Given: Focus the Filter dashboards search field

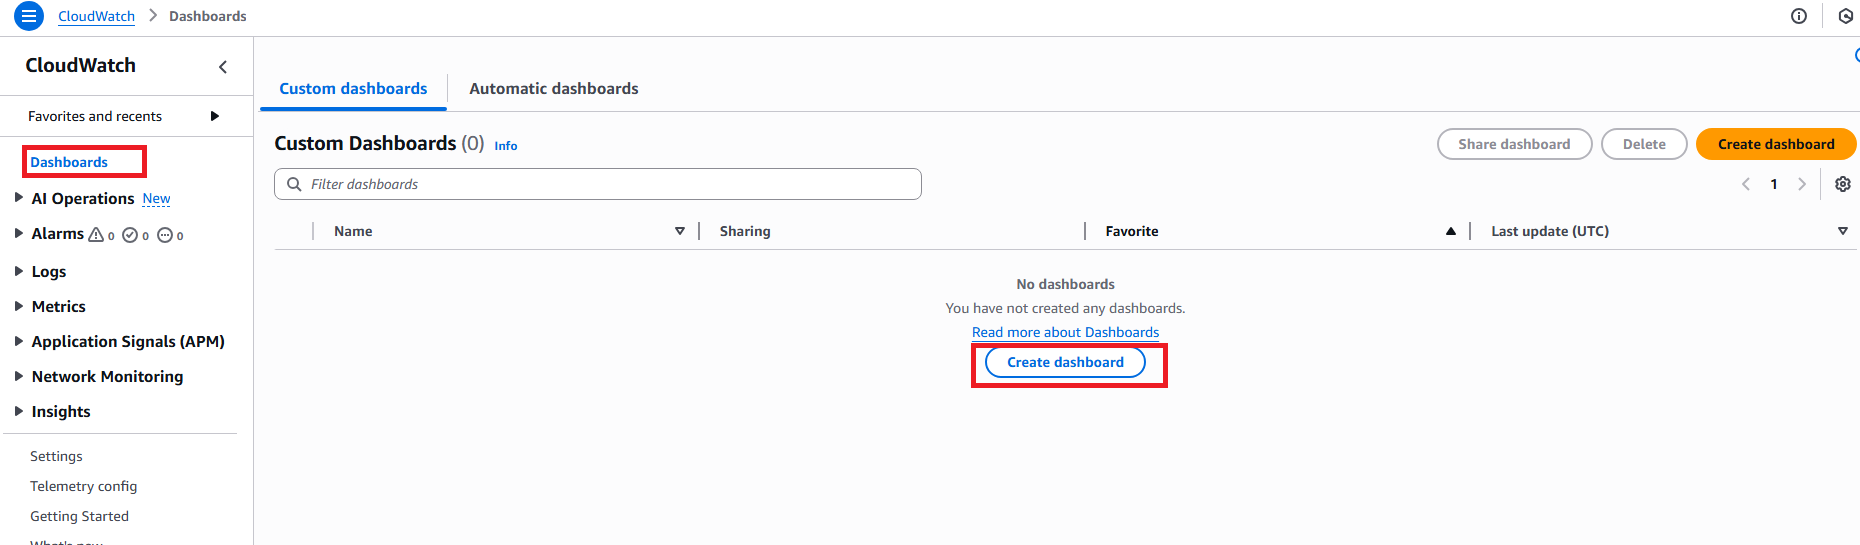Looking at the screenshot, I should [598, 184].
